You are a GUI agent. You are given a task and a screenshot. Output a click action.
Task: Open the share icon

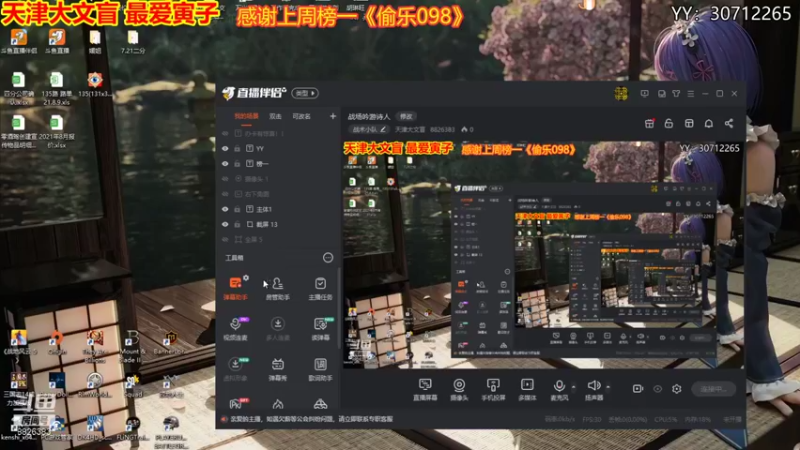coord(729,123)
